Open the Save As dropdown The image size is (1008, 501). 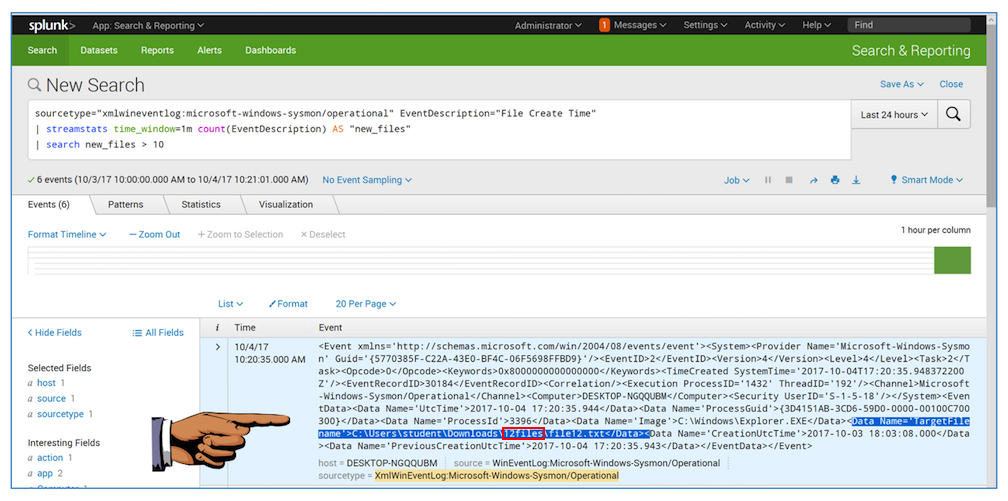pyautogui.click(x=901, y=84)
